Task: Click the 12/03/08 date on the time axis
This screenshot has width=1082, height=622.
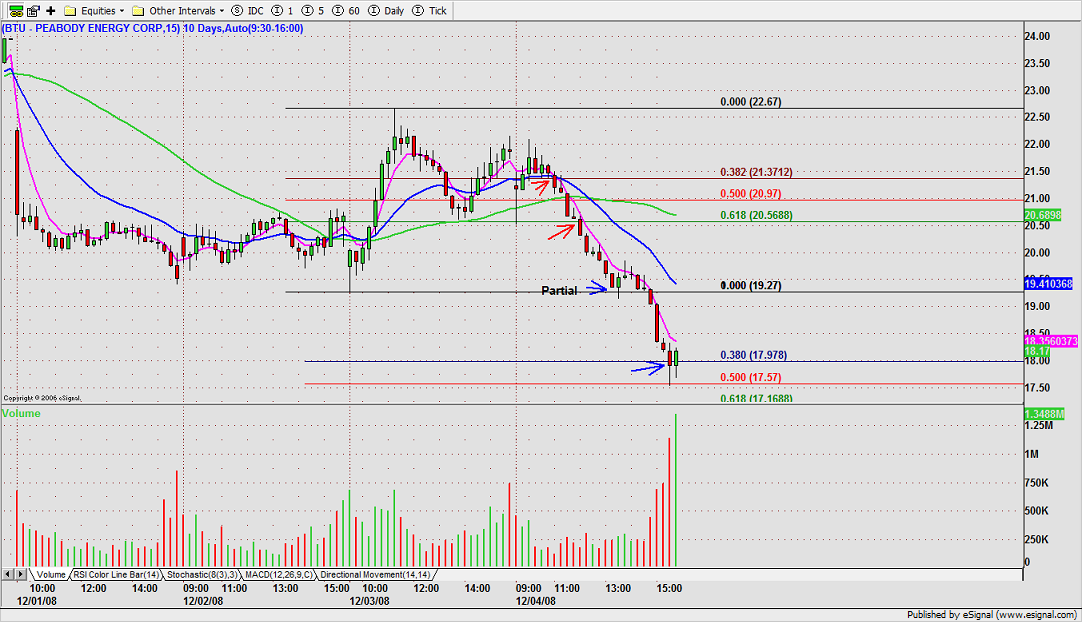Action: [369, 601]
